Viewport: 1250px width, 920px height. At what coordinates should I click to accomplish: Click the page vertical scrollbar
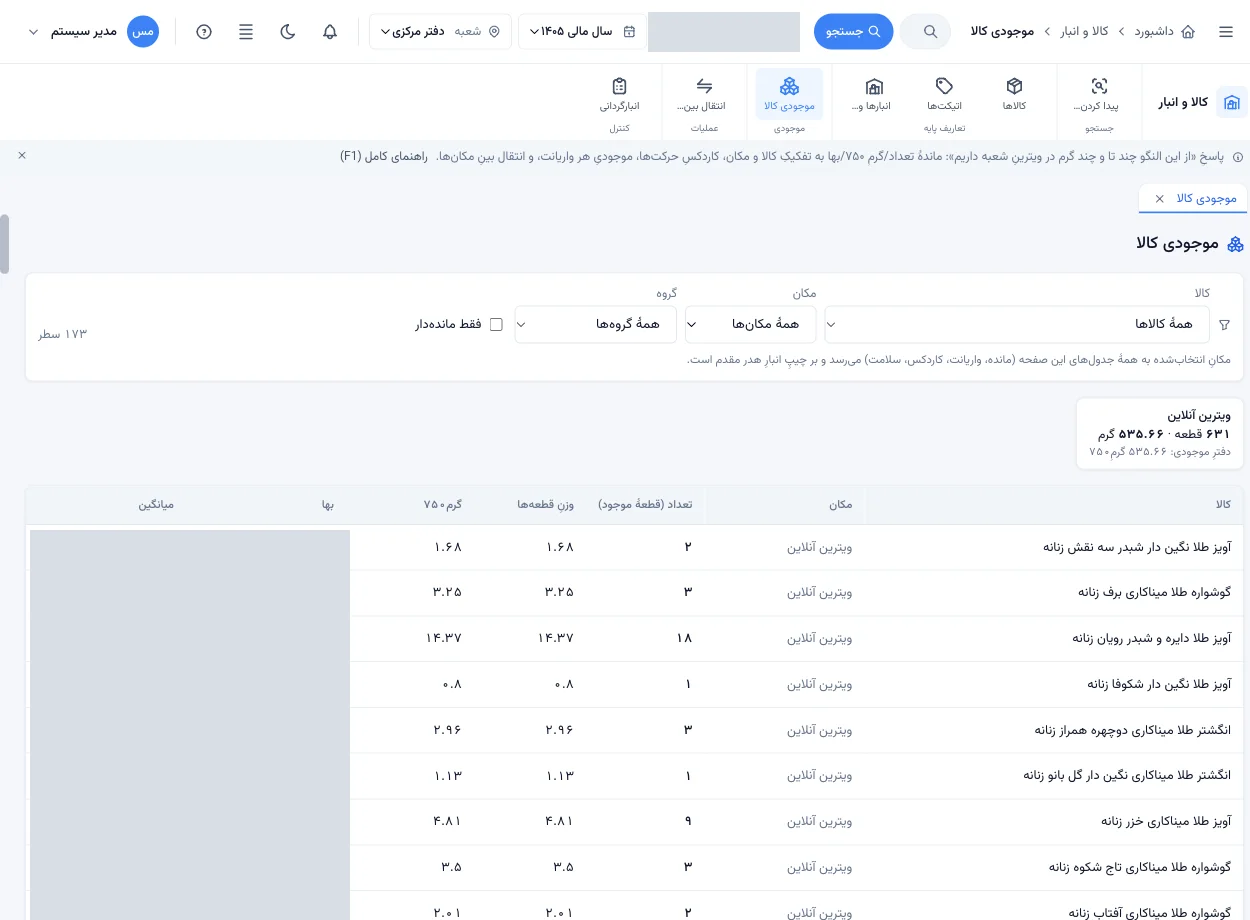[5, 243]
